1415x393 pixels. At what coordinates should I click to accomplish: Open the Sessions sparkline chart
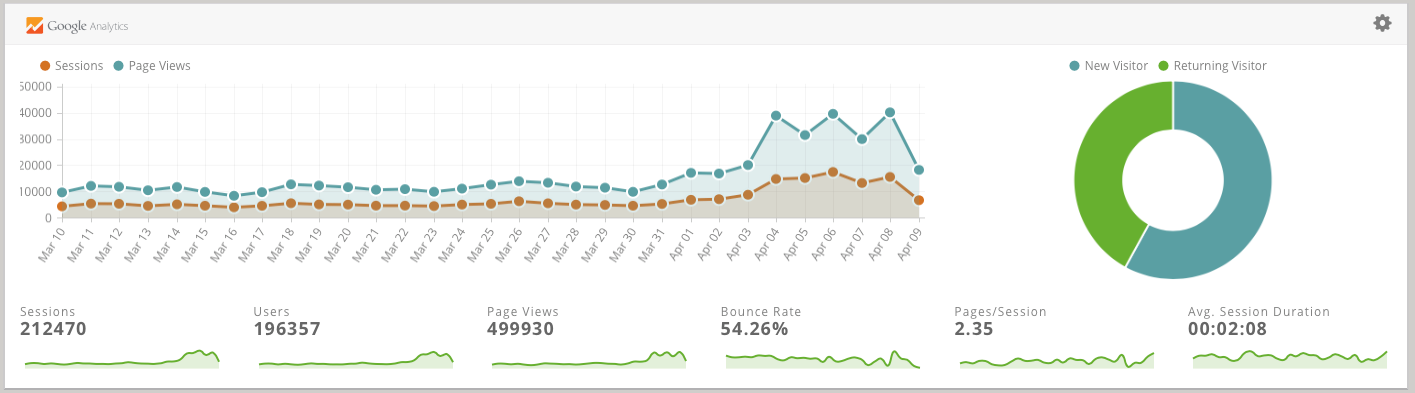pos(122,359)
